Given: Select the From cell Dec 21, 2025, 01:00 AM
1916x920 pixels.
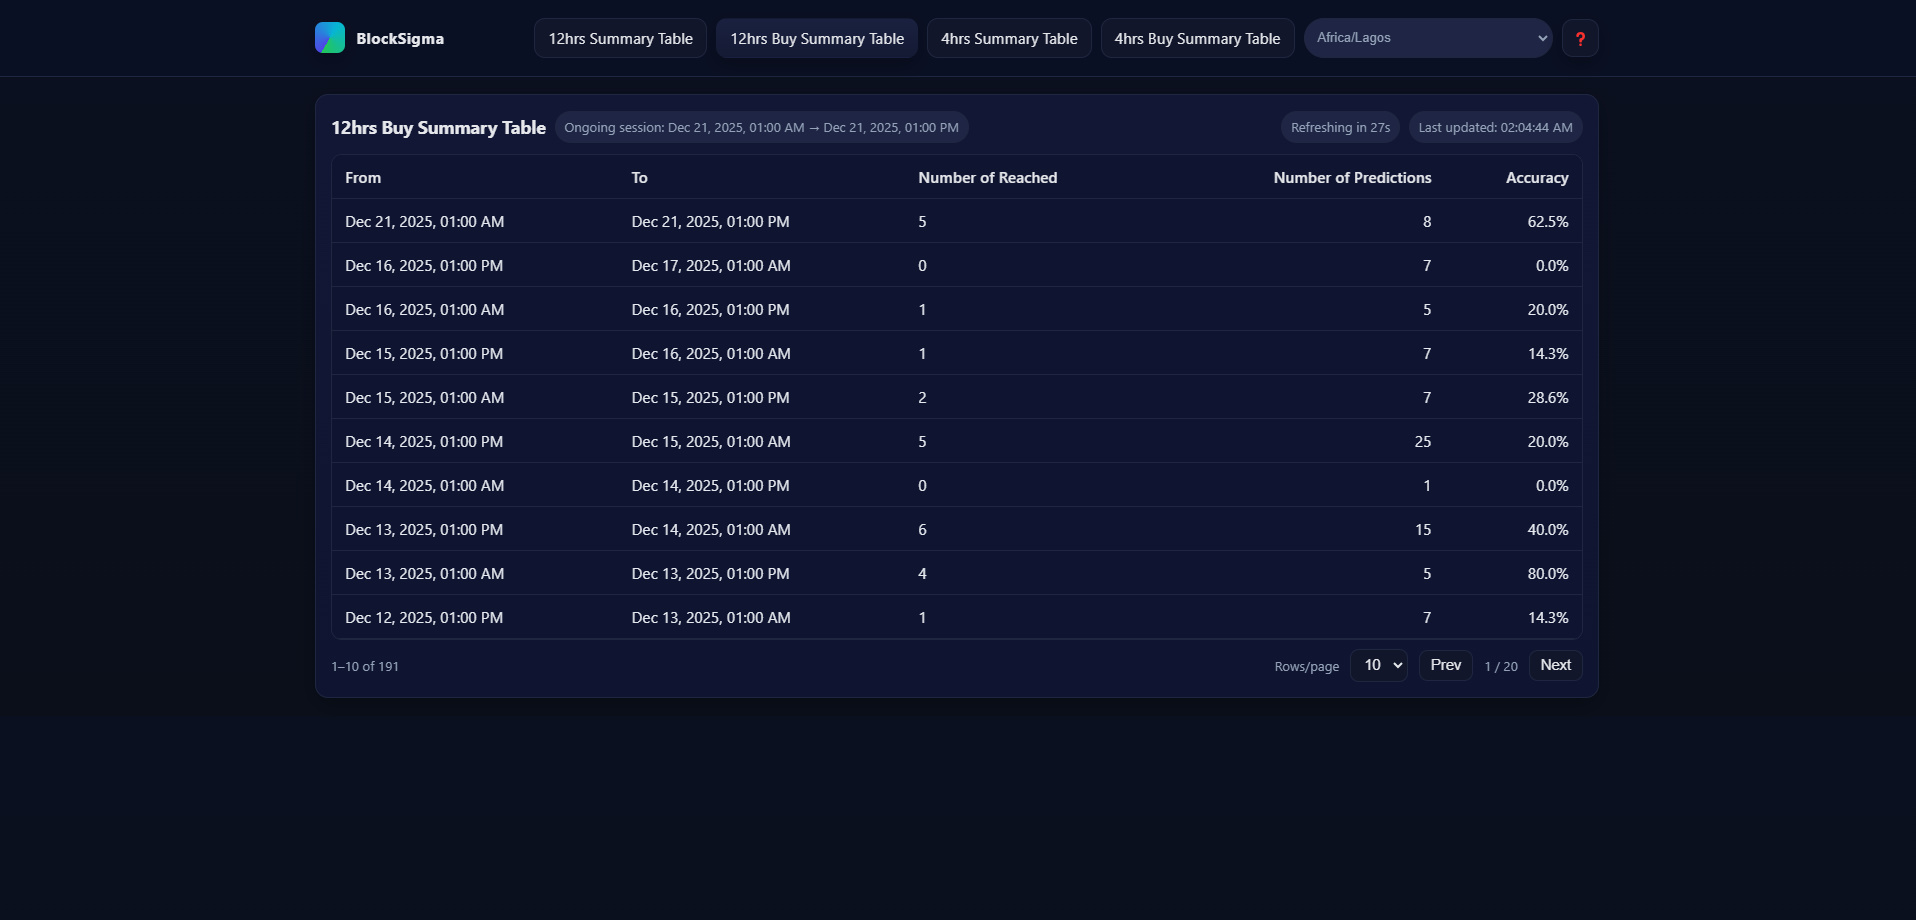Looking at the screenshot, I should coord(424,221).
